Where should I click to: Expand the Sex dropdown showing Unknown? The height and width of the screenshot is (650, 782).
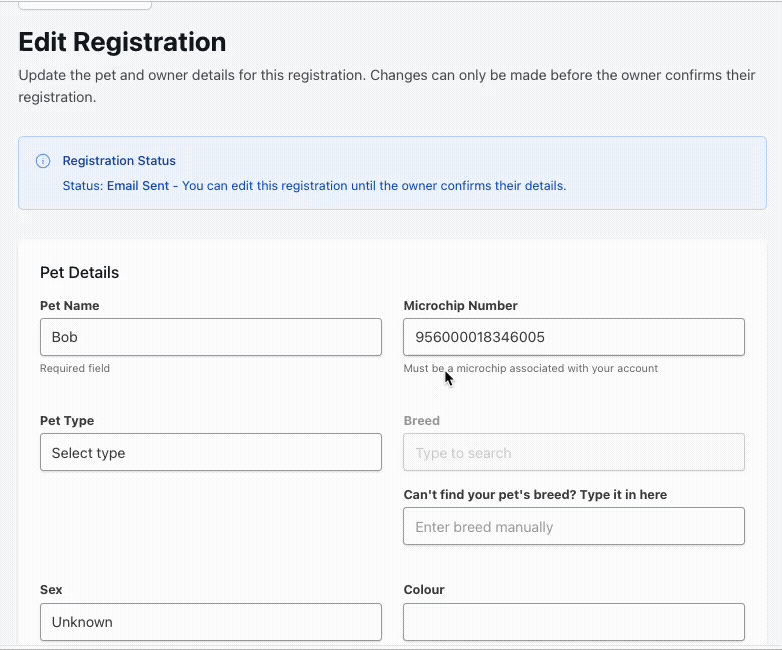pos(210,621)
